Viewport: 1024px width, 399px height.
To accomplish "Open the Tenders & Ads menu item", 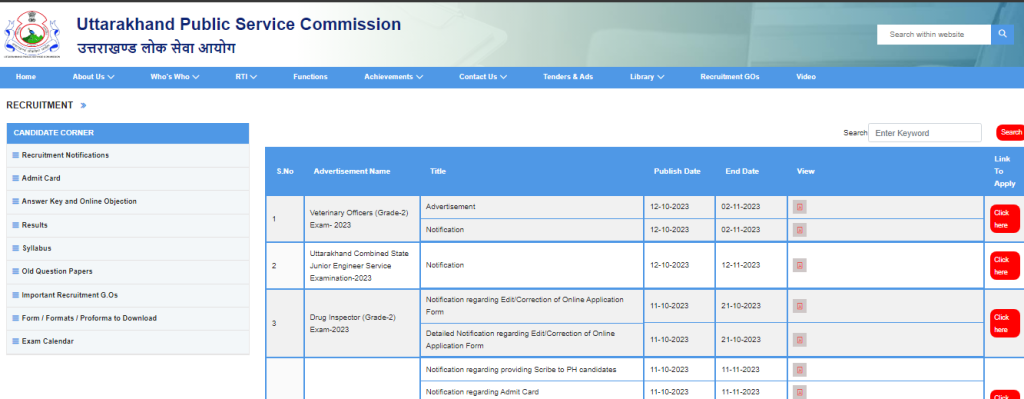I will [x=568, y=77].
